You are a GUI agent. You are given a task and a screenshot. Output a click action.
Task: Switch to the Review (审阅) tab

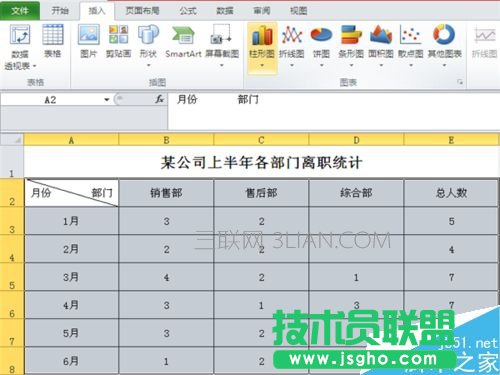coord(262,11)
